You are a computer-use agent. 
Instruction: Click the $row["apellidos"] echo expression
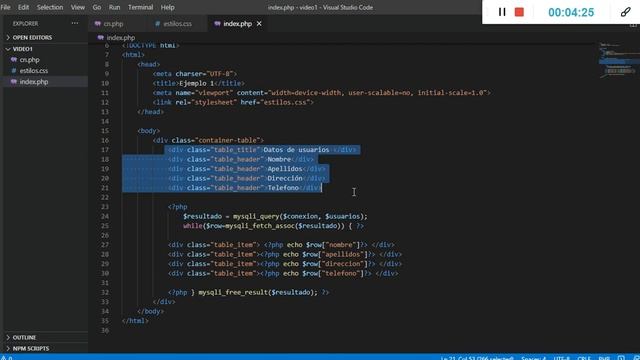[335, 254]
